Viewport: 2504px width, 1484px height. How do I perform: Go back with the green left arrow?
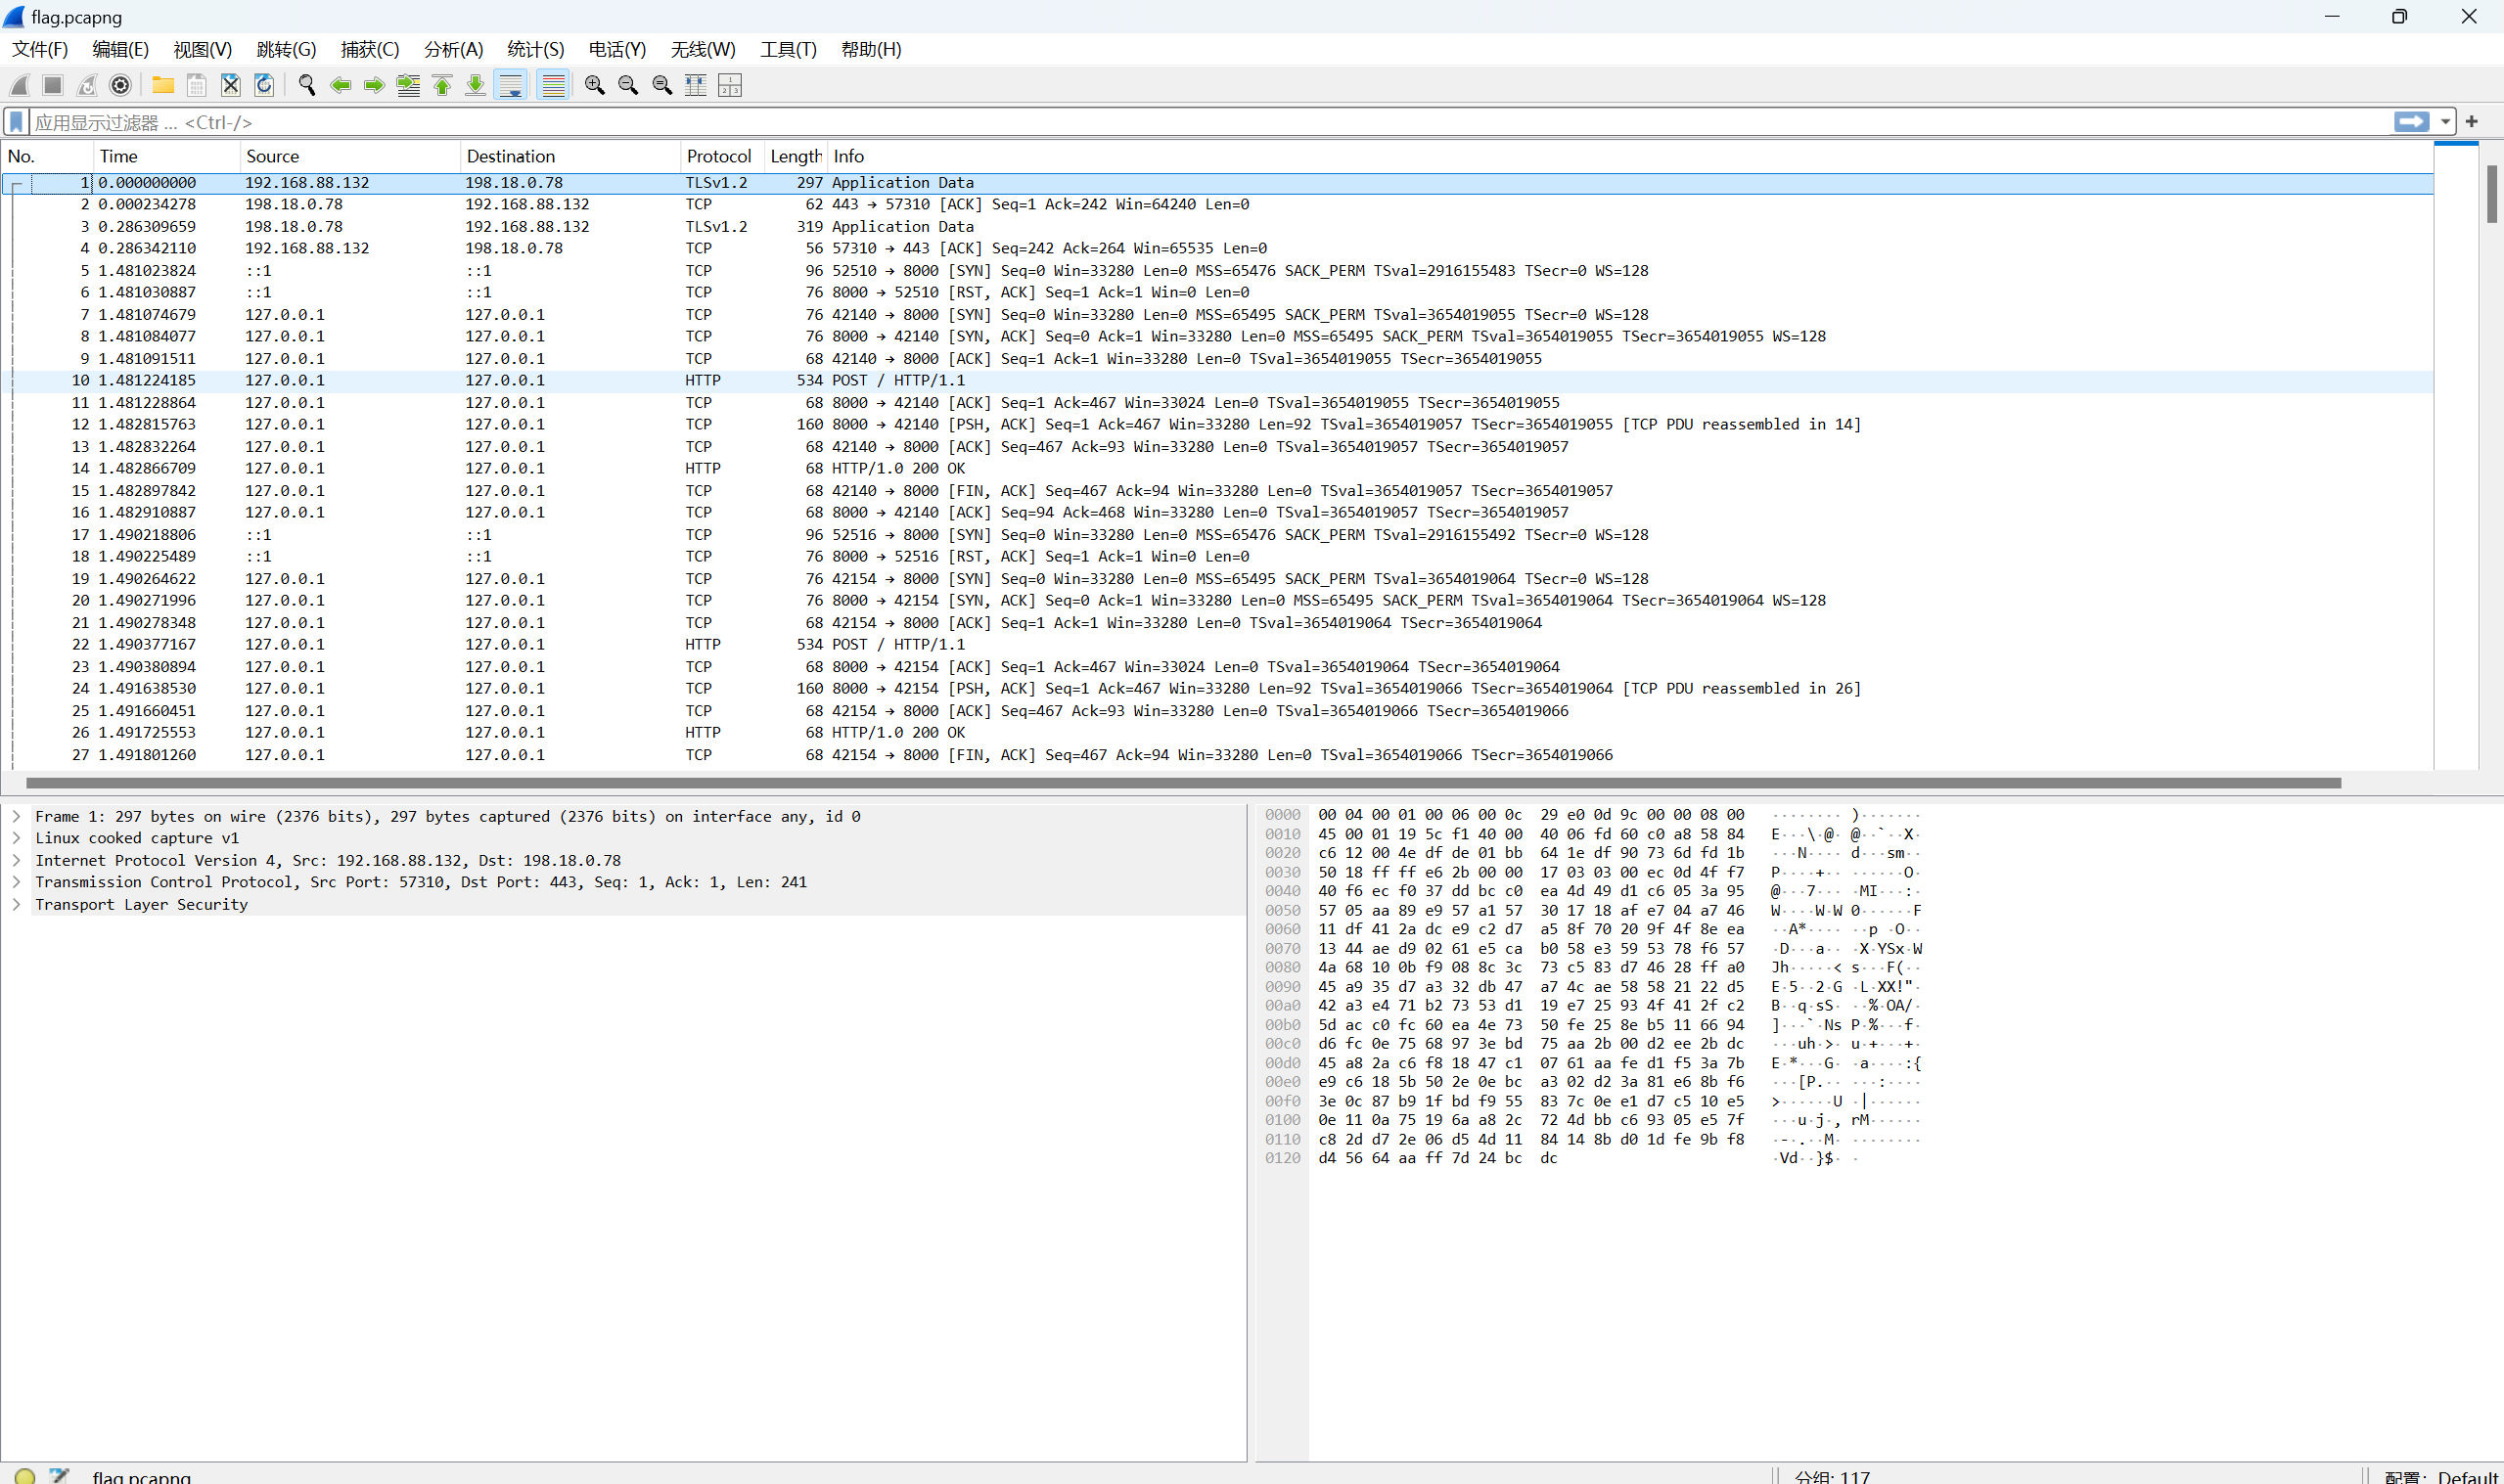pyautogui.click(x=340, y=85)
